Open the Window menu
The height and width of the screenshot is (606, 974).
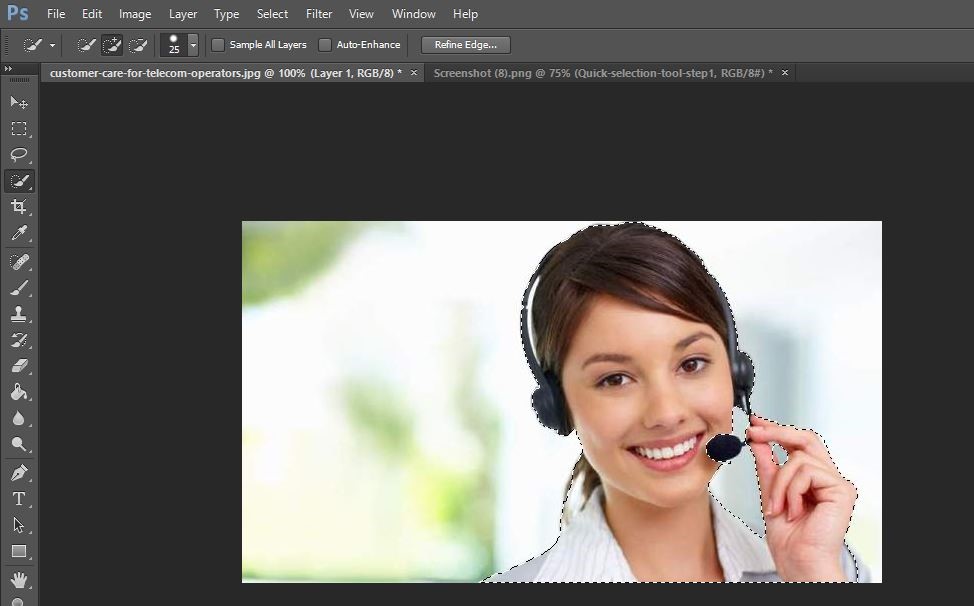[x=413, y=14]
